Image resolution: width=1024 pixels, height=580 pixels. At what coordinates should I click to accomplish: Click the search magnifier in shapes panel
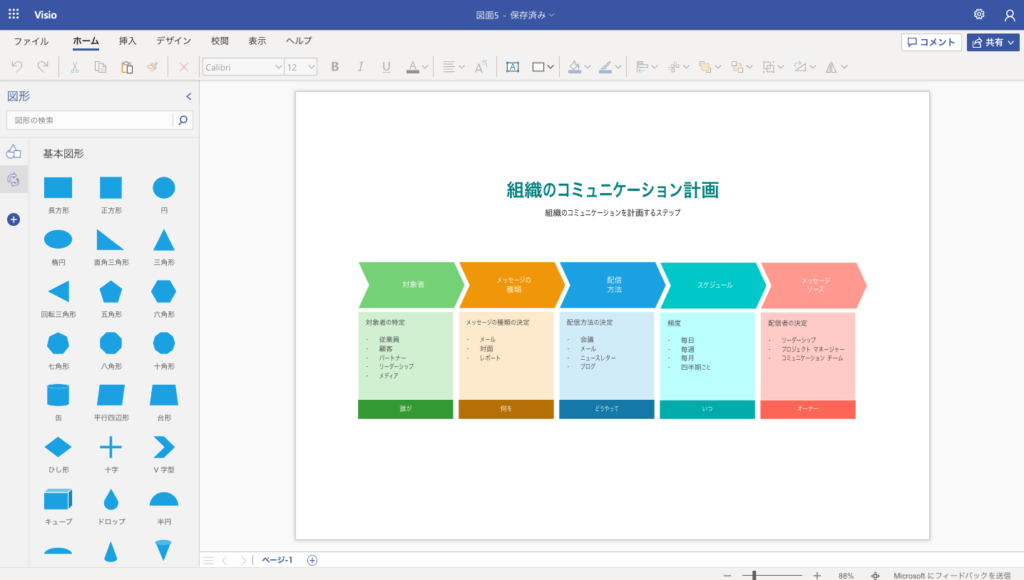coord(182,120)
